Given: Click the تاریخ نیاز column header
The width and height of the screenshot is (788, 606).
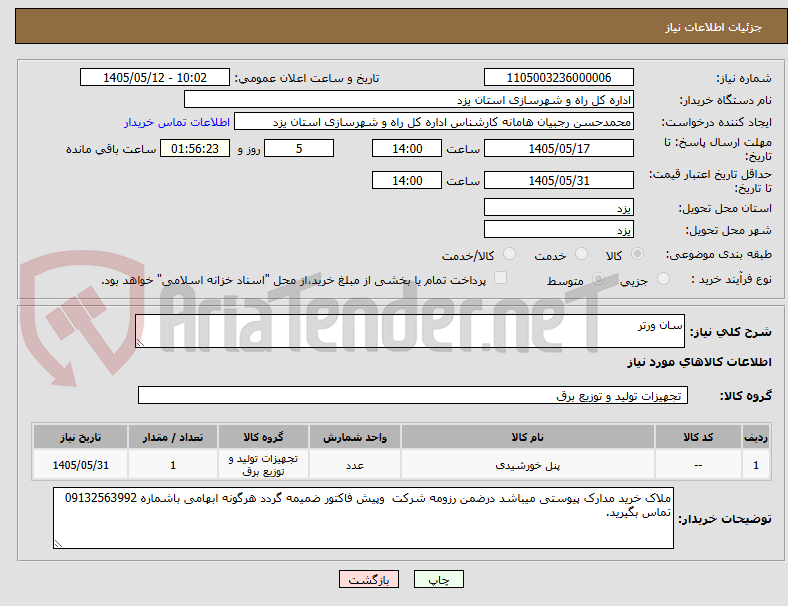Looking at the screenshot, I should 80,437.
